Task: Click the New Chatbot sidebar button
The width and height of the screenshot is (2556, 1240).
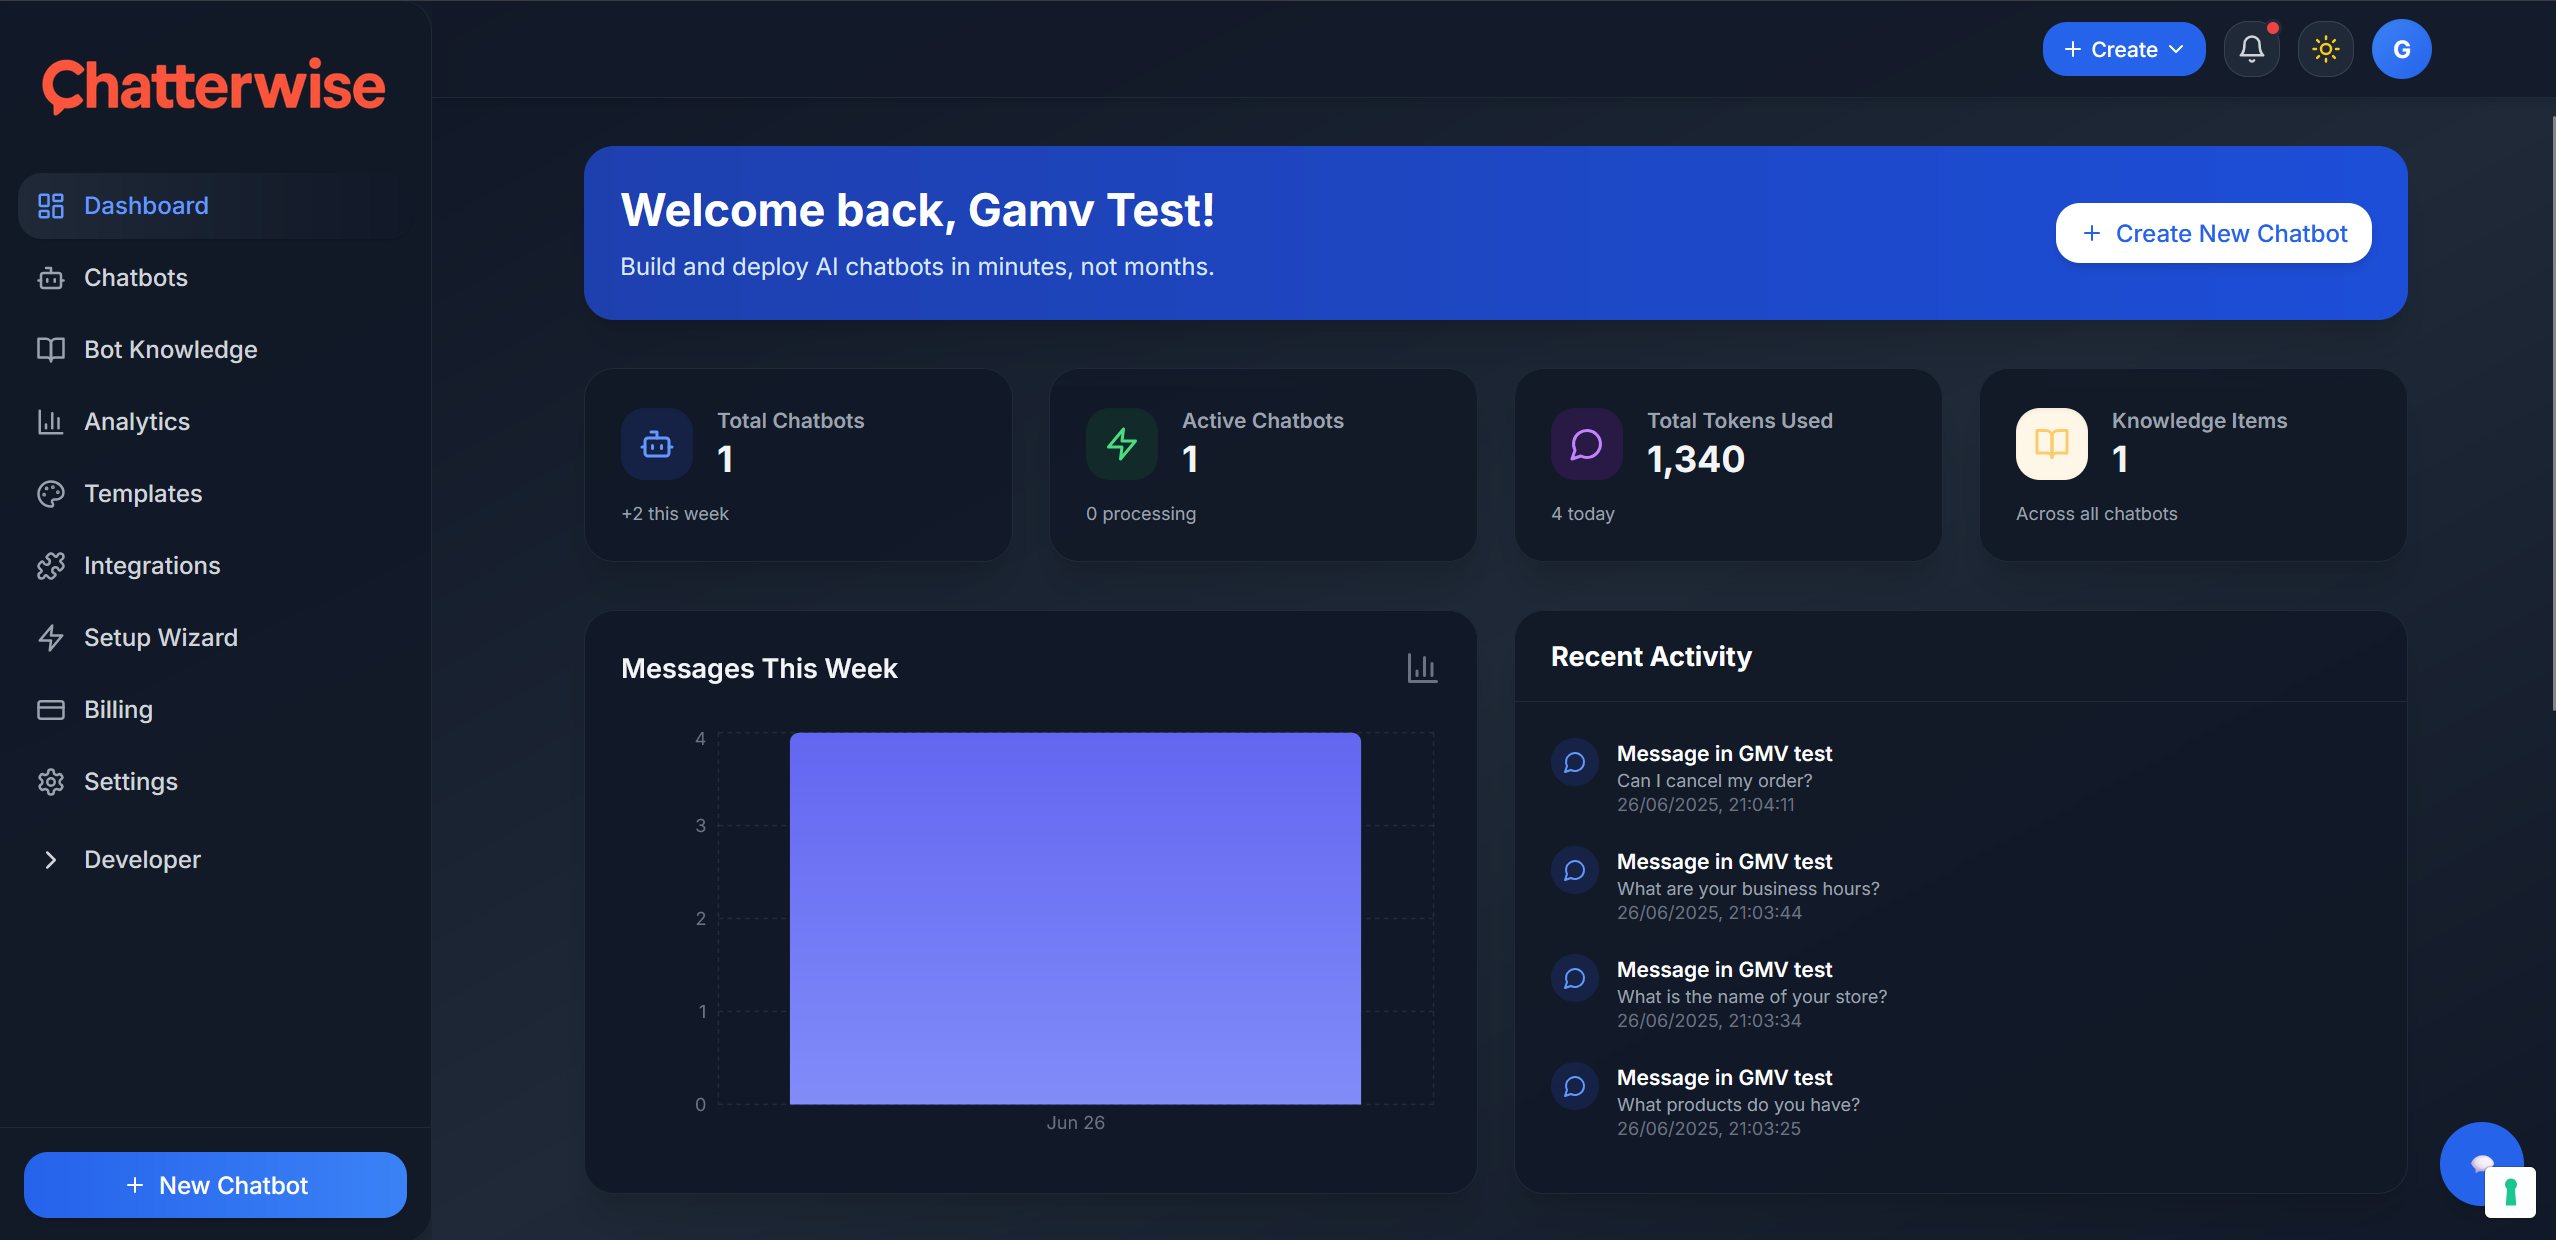Action: tap(215, 1185)
